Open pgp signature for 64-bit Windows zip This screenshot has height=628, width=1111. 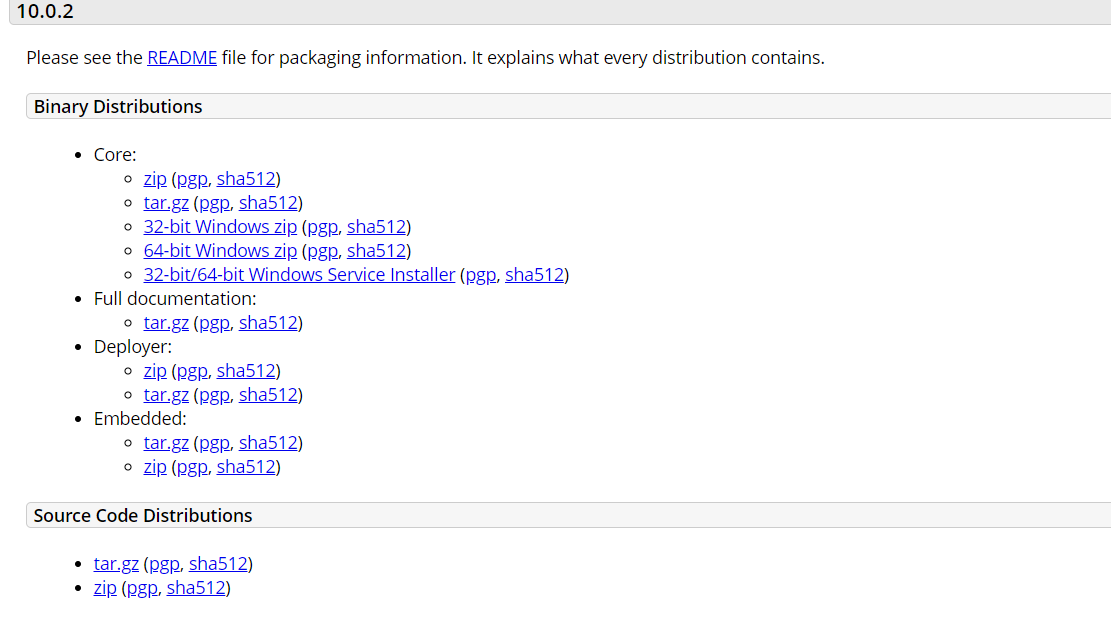(x=322, y=251)
